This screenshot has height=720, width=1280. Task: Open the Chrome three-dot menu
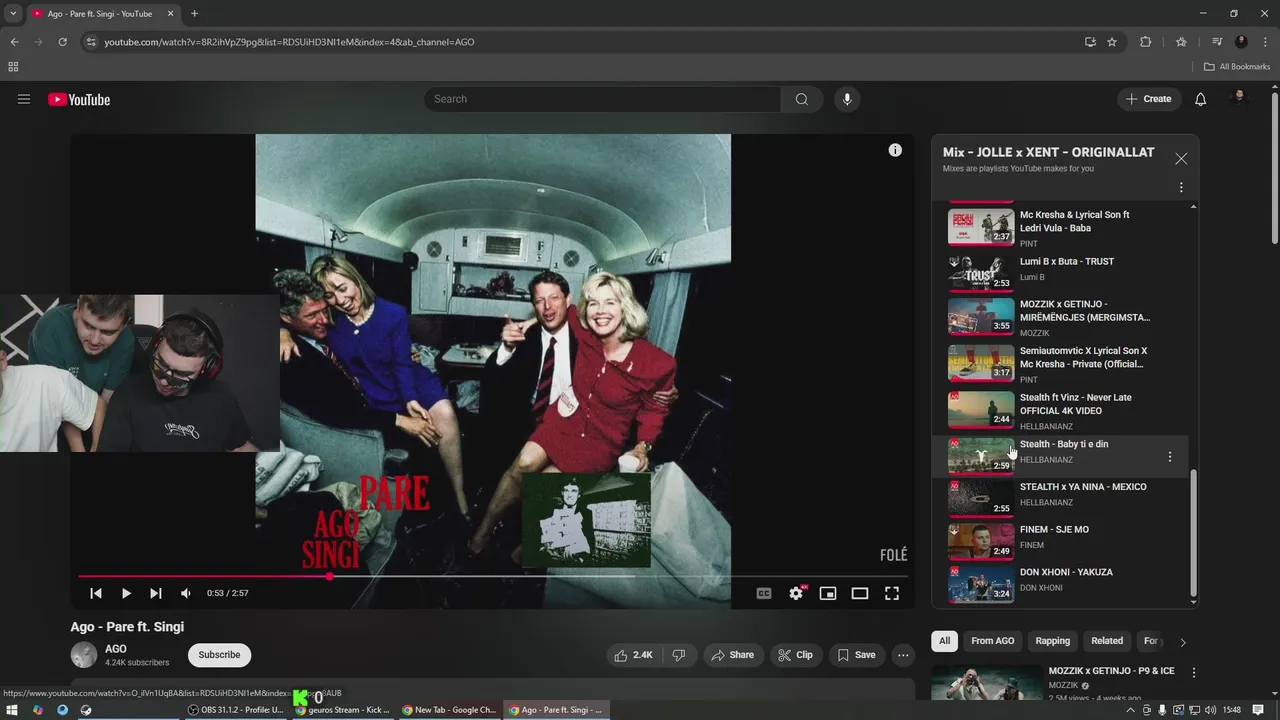1266,42
